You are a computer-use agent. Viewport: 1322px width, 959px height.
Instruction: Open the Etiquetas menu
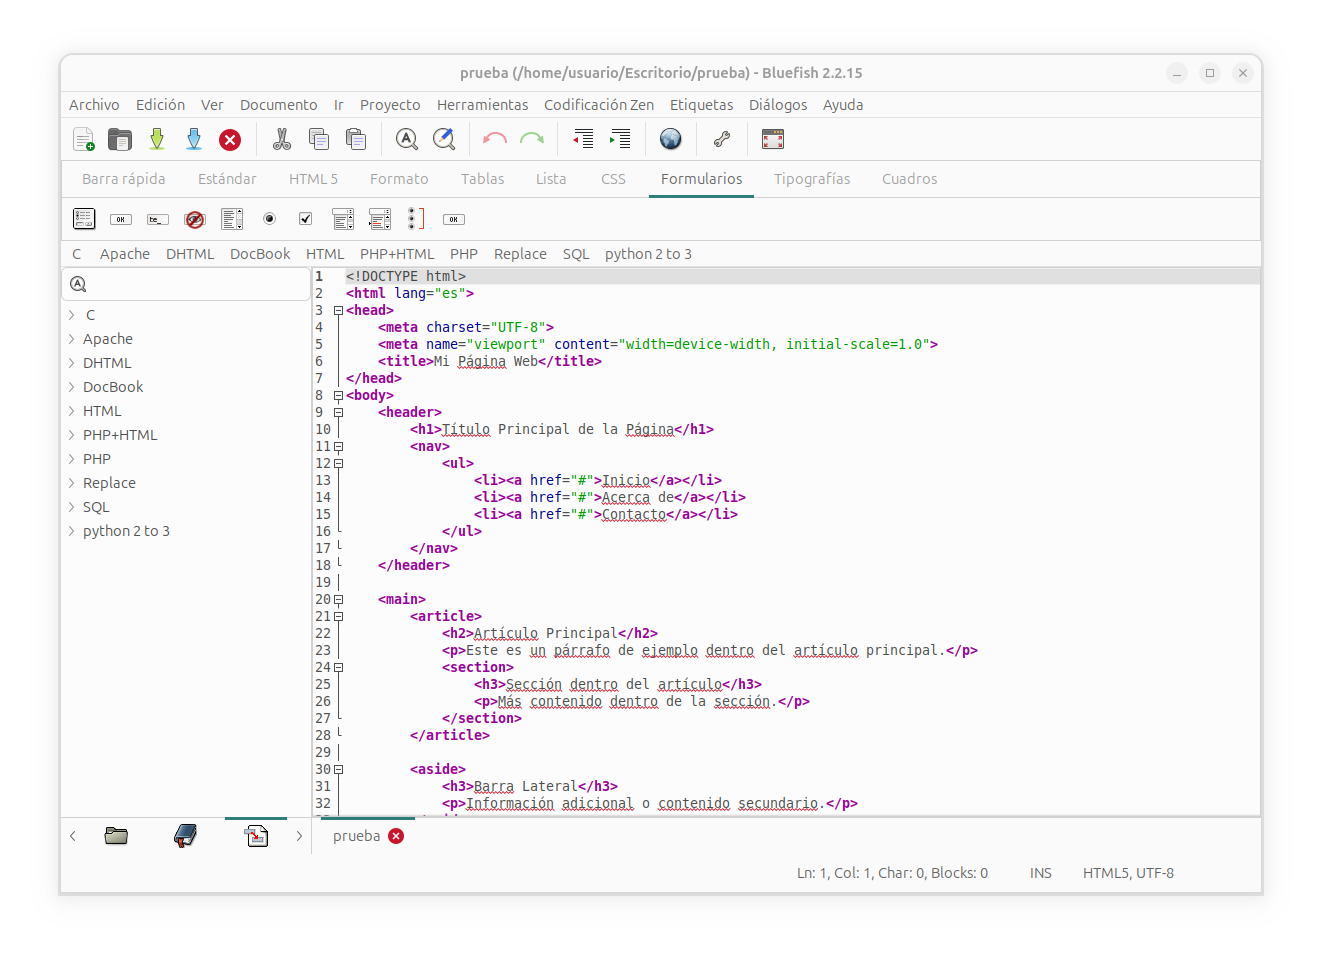pyautogui.click(x=701, y=105)
